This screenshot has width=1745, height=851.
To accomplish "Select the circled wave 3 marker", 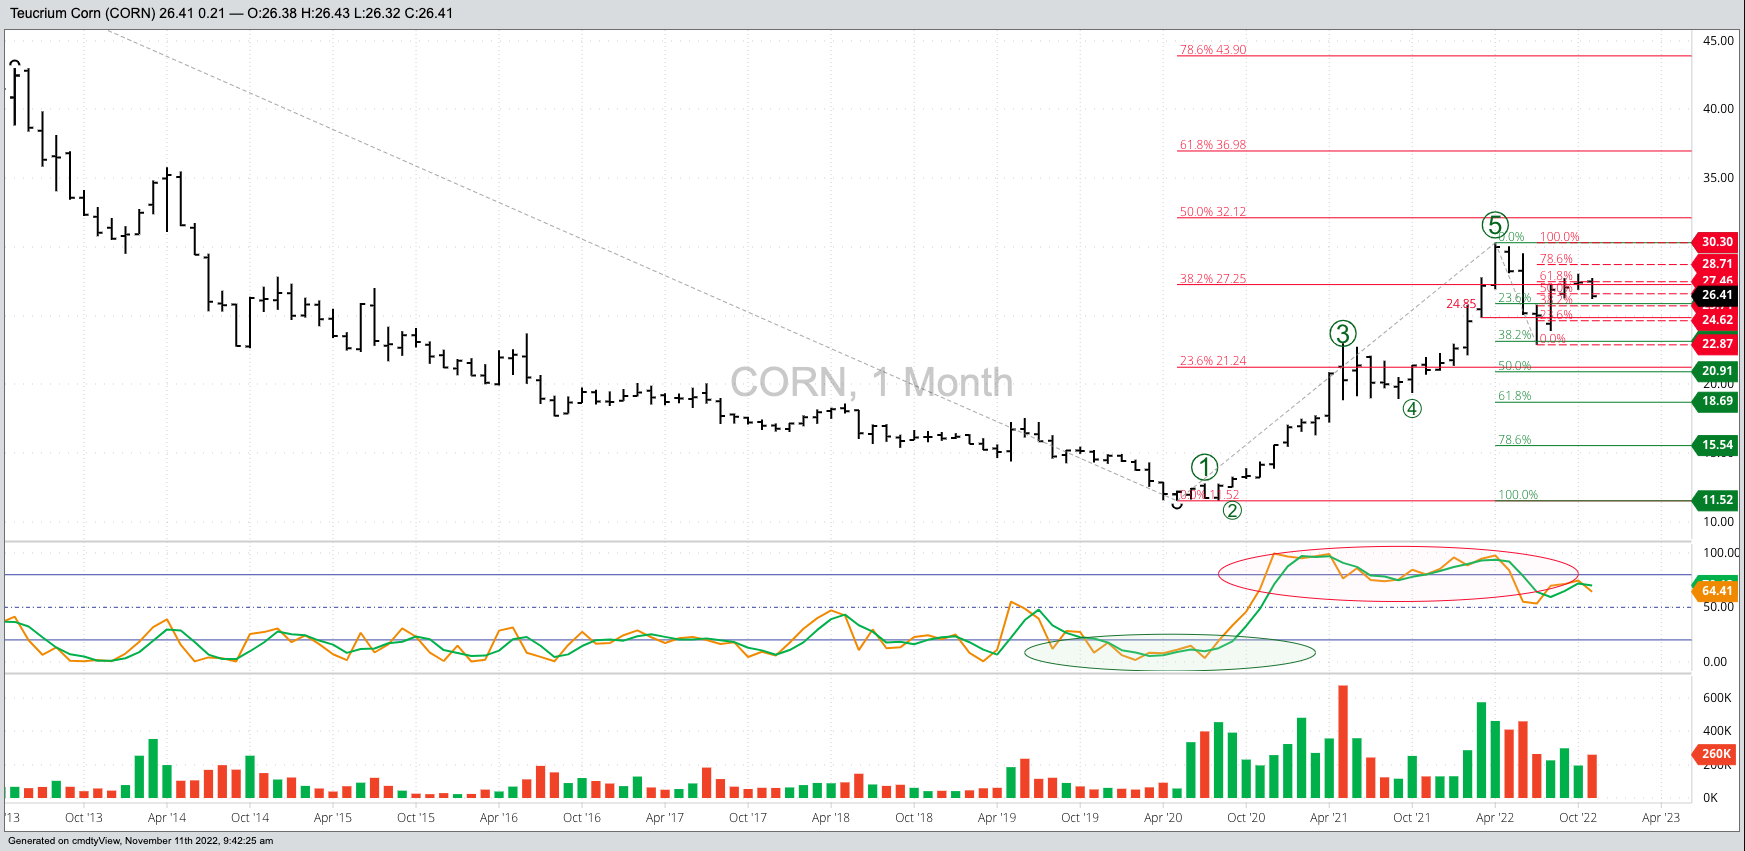I will pos(1343,334).
